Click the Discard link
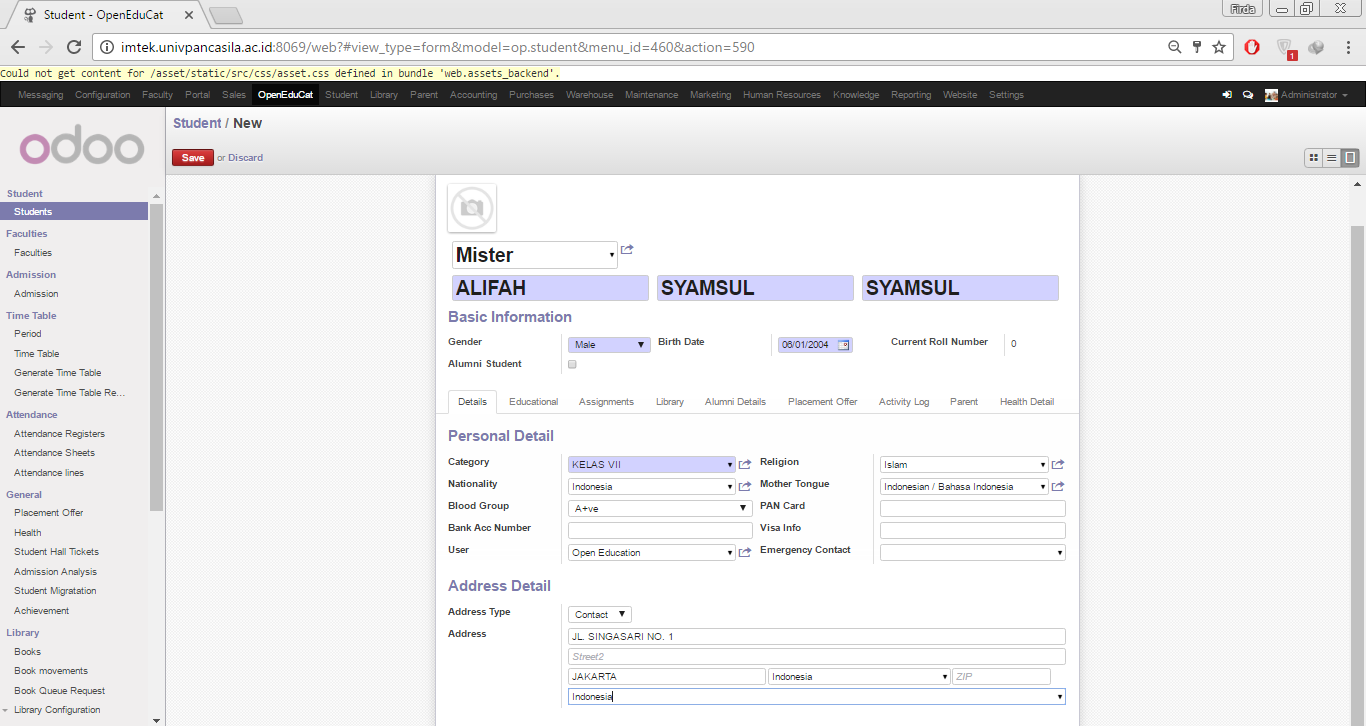The width and height of the screenshot is (1366, 726). pyautogui.click(x=245, y=158)
